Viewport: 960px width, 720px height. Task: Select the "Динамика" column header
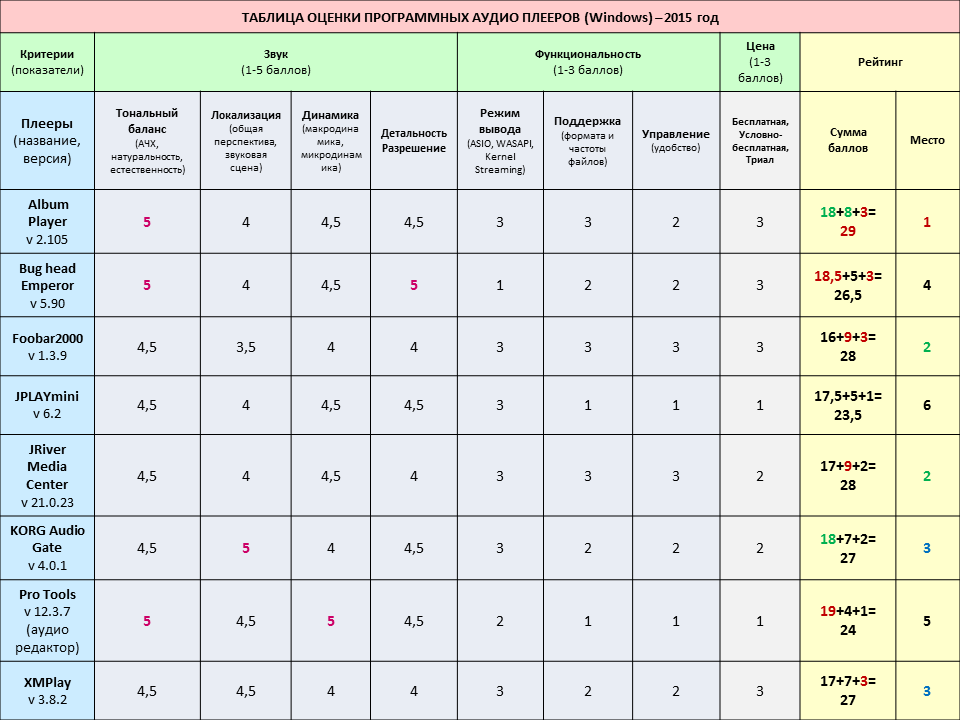click(331, 140)
